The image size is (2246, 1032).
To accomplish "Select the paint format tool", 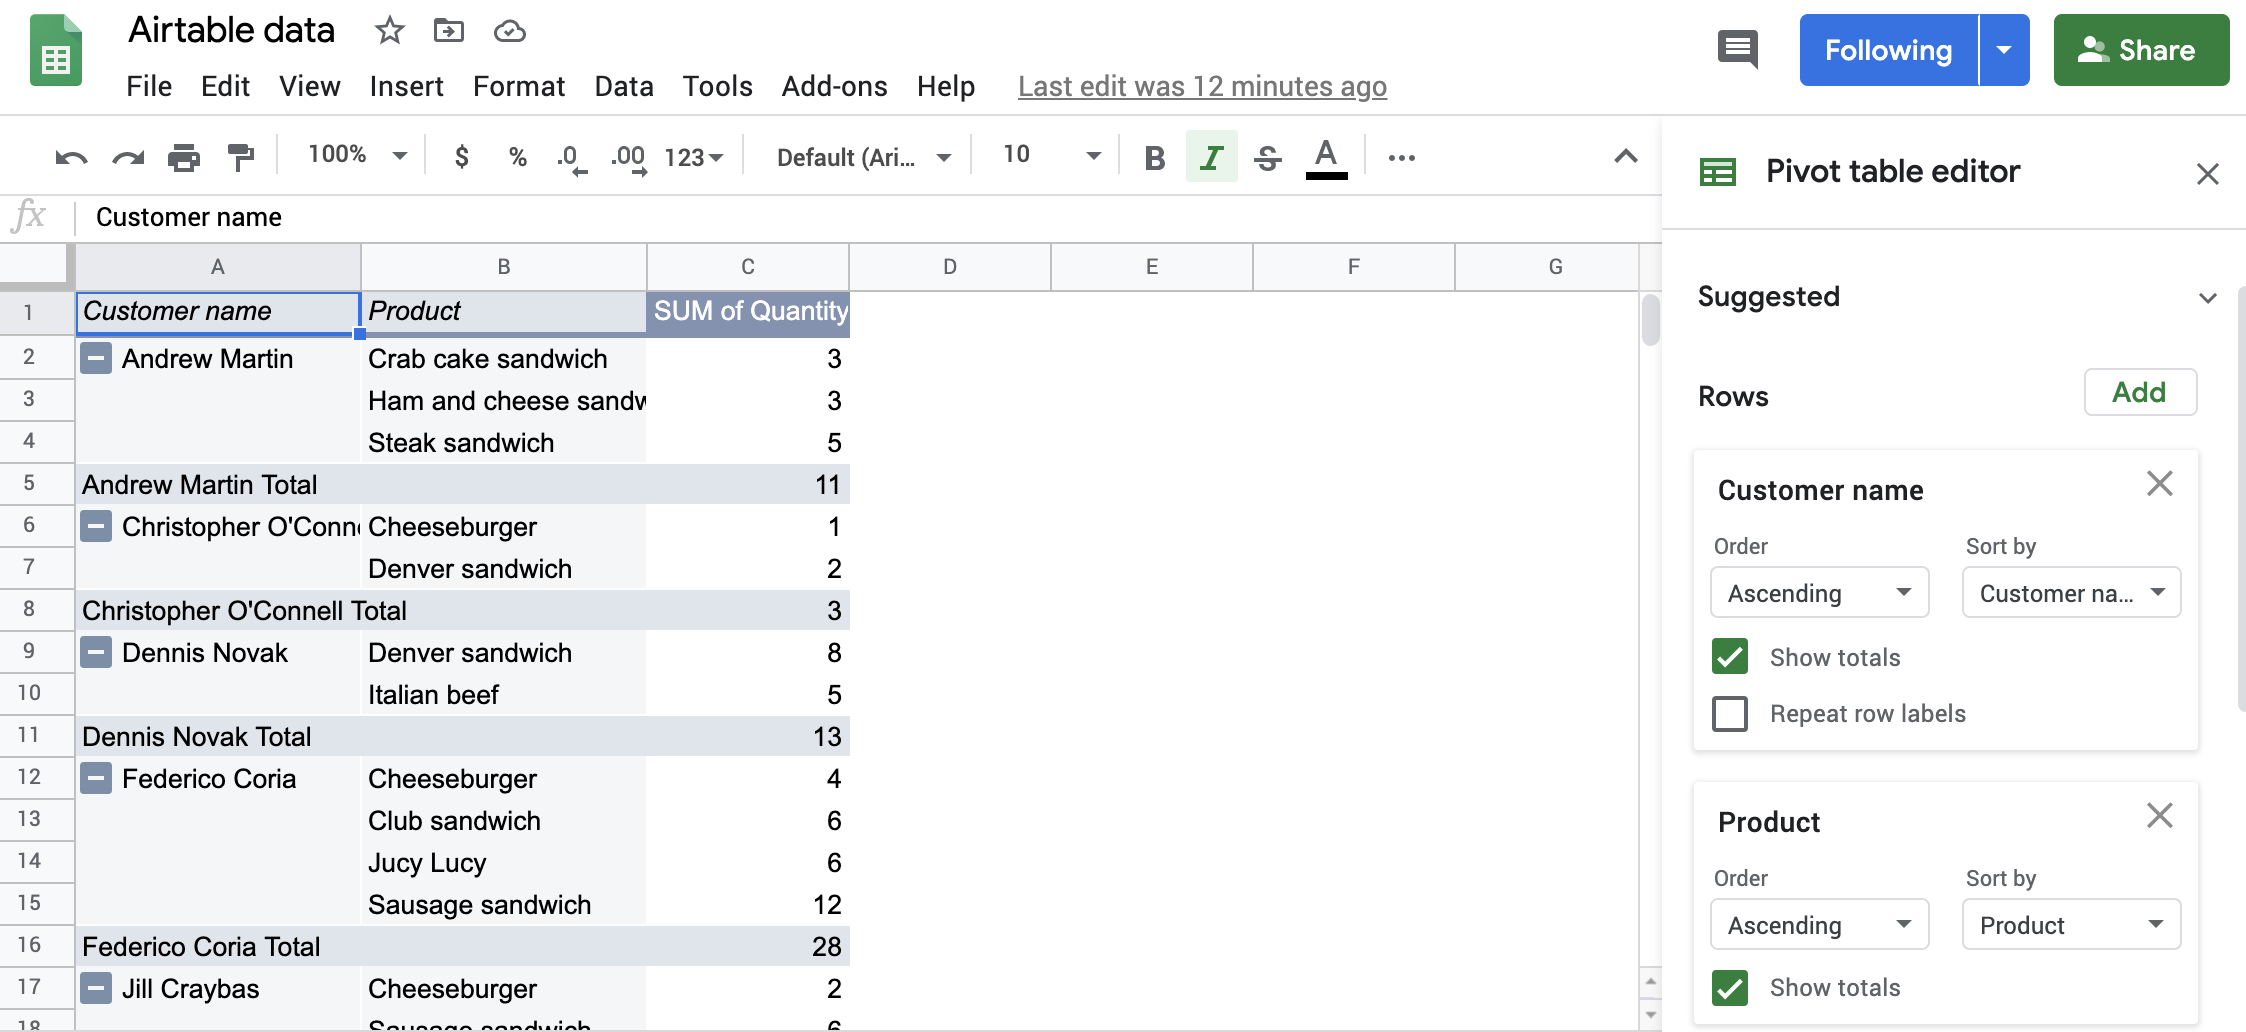I will [x=240, y=156].
